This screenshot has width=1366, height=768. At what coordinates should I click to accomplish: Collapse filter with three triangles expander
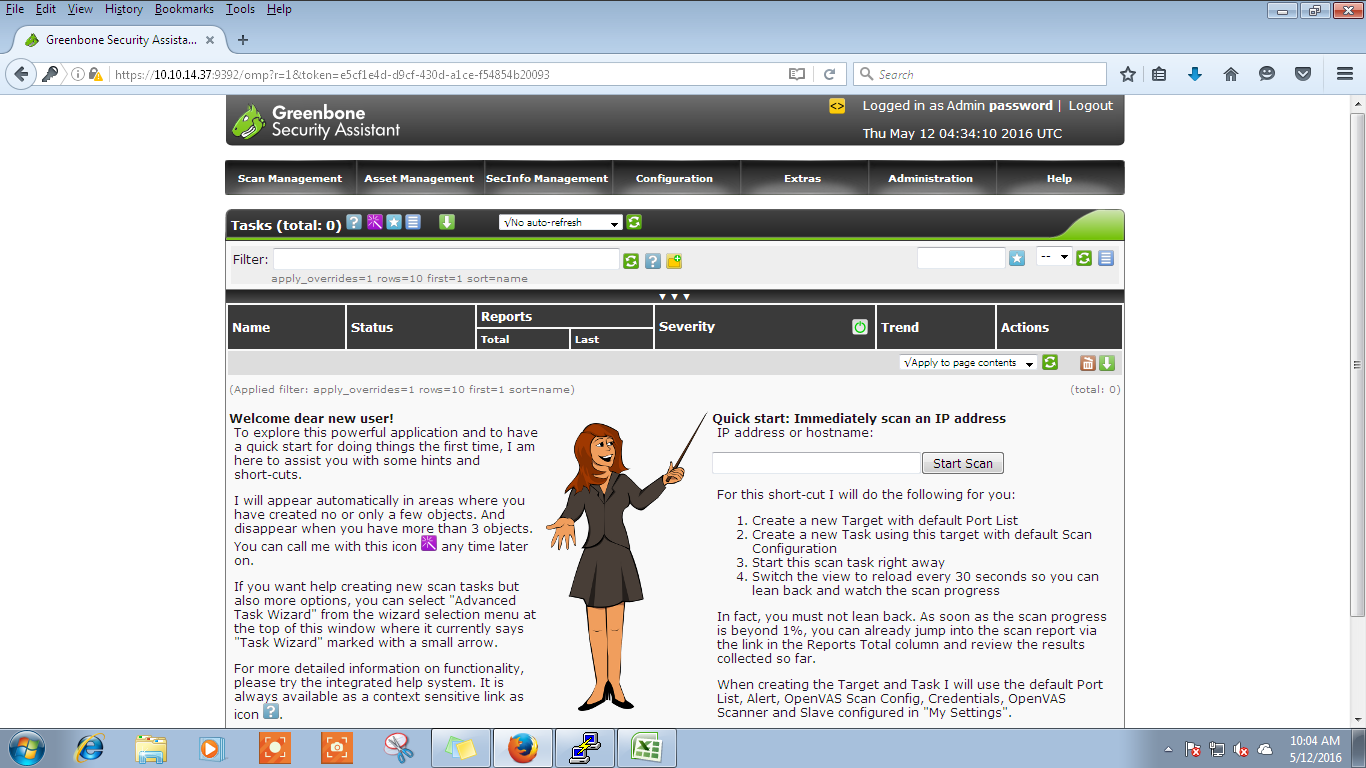coord(674,297)
